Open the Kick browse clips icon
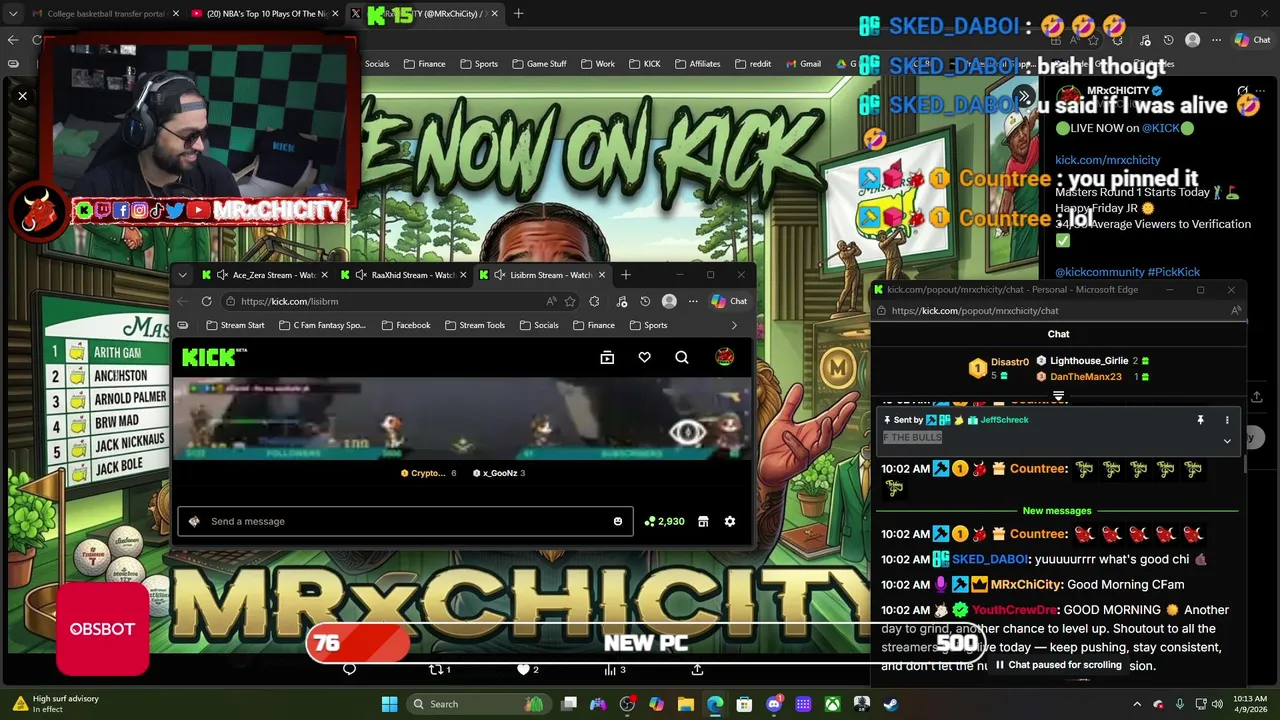 point(607,357)
